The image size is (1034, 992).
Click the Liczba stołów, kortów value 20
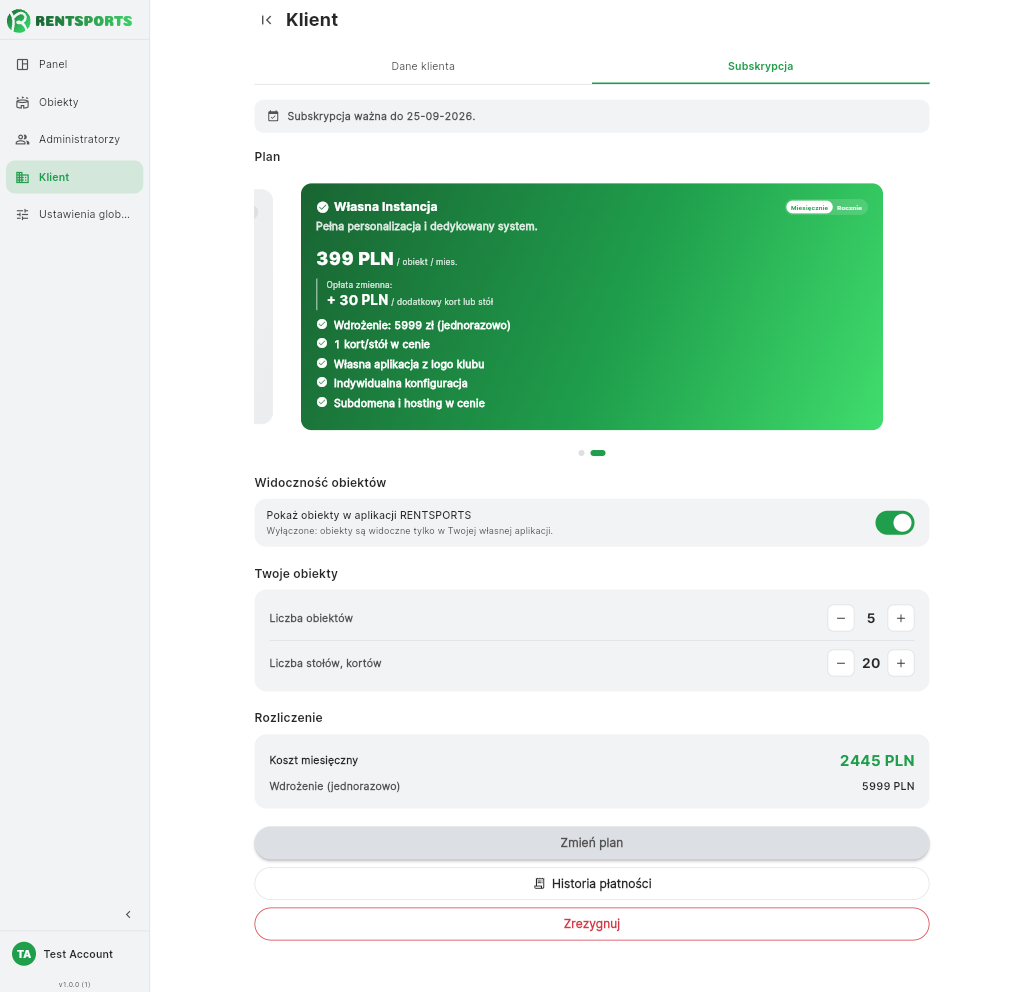(x=871, y=663)
